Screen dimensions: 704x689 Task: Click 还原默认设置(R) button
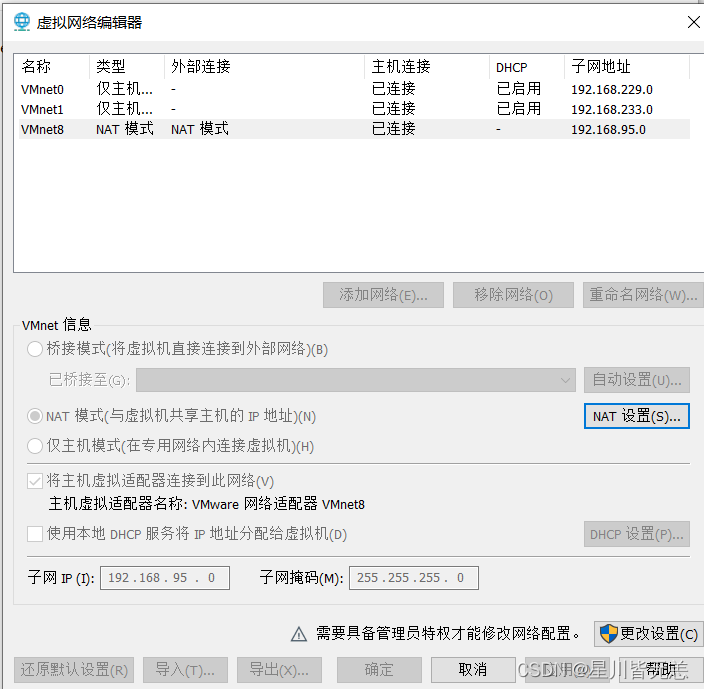point(74,670)
